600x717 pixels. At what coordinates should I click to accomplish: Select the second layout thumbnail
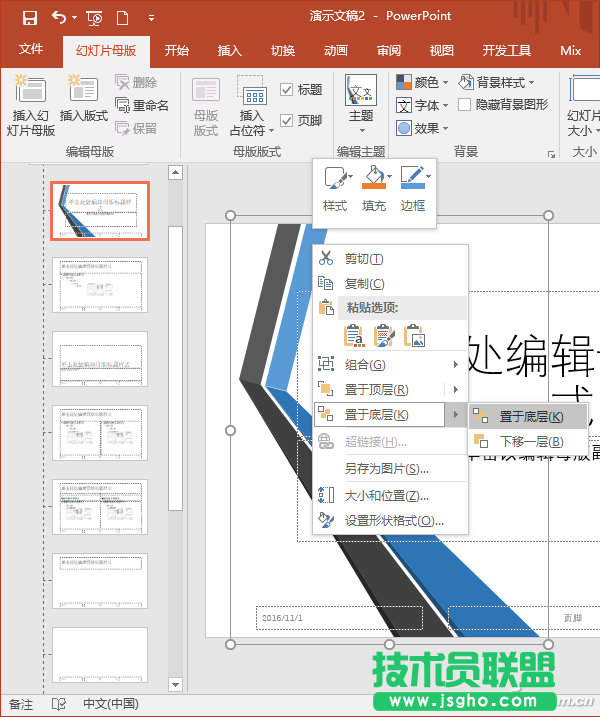pos(100,285)
